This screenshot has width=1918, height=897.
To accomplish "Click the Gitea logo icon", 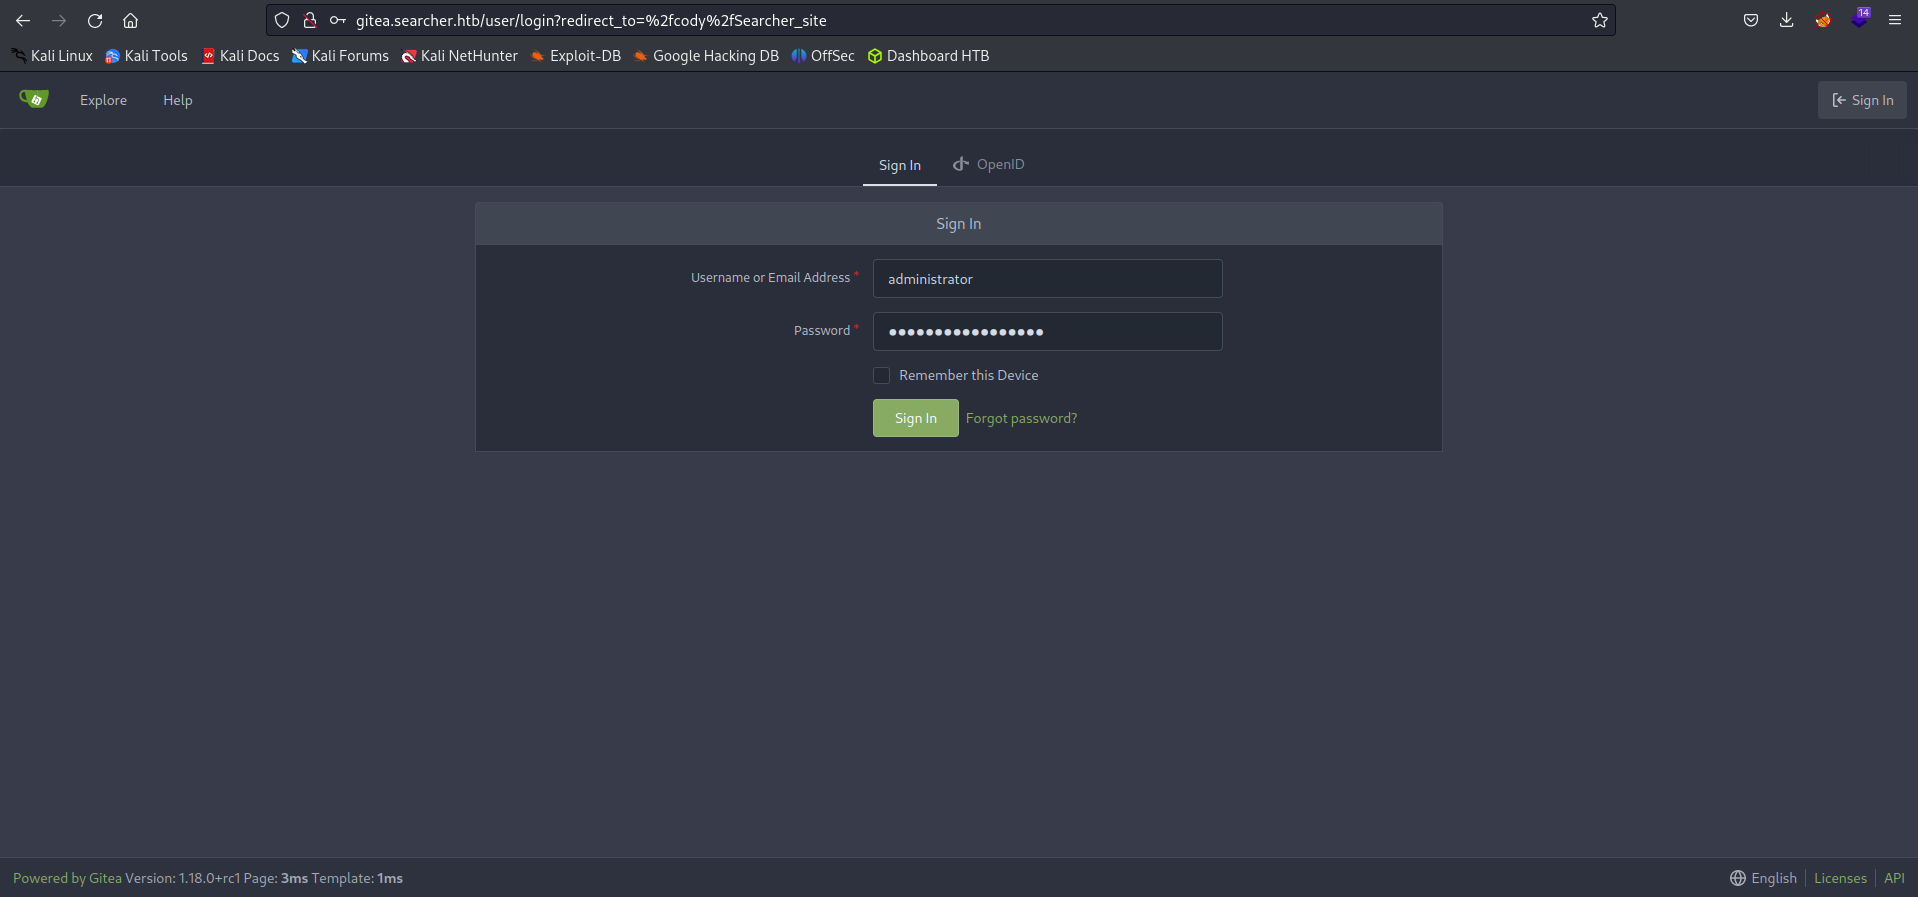I will (34, 99).
